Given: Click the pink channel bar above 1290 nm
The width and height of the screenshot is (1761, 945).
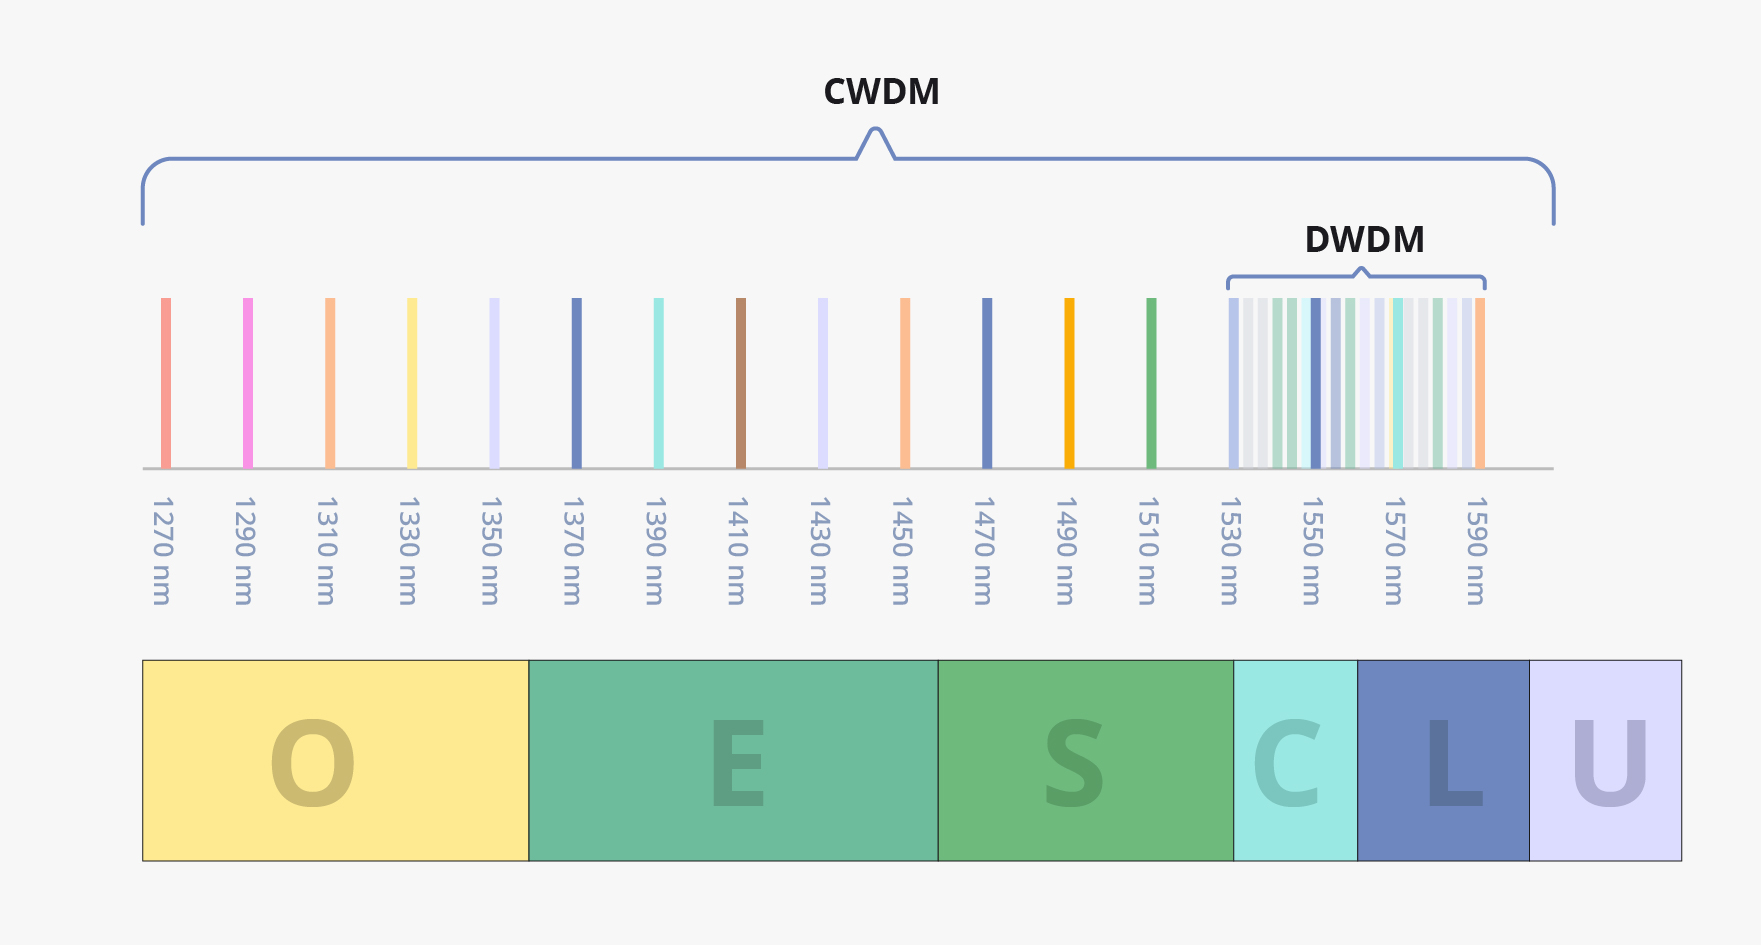Looking at the screenshot, I should 248,383.
